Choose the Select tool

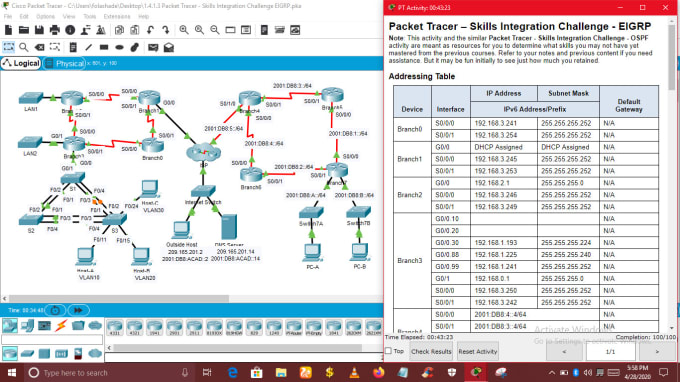click(8, 47)
